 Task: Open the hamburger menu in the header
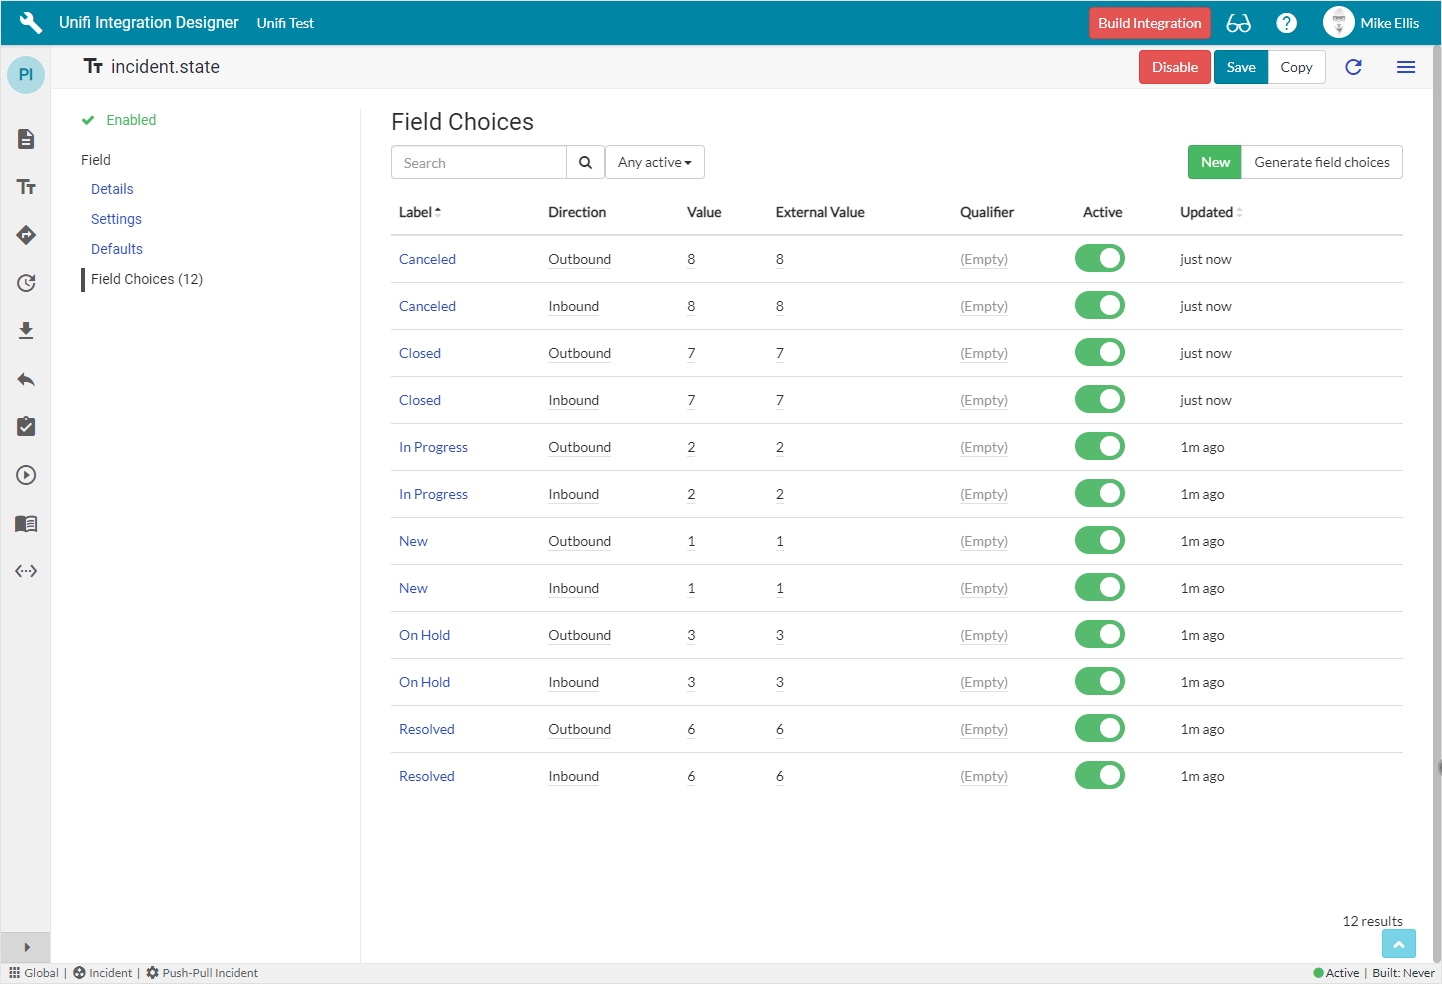coord(1405,67)
